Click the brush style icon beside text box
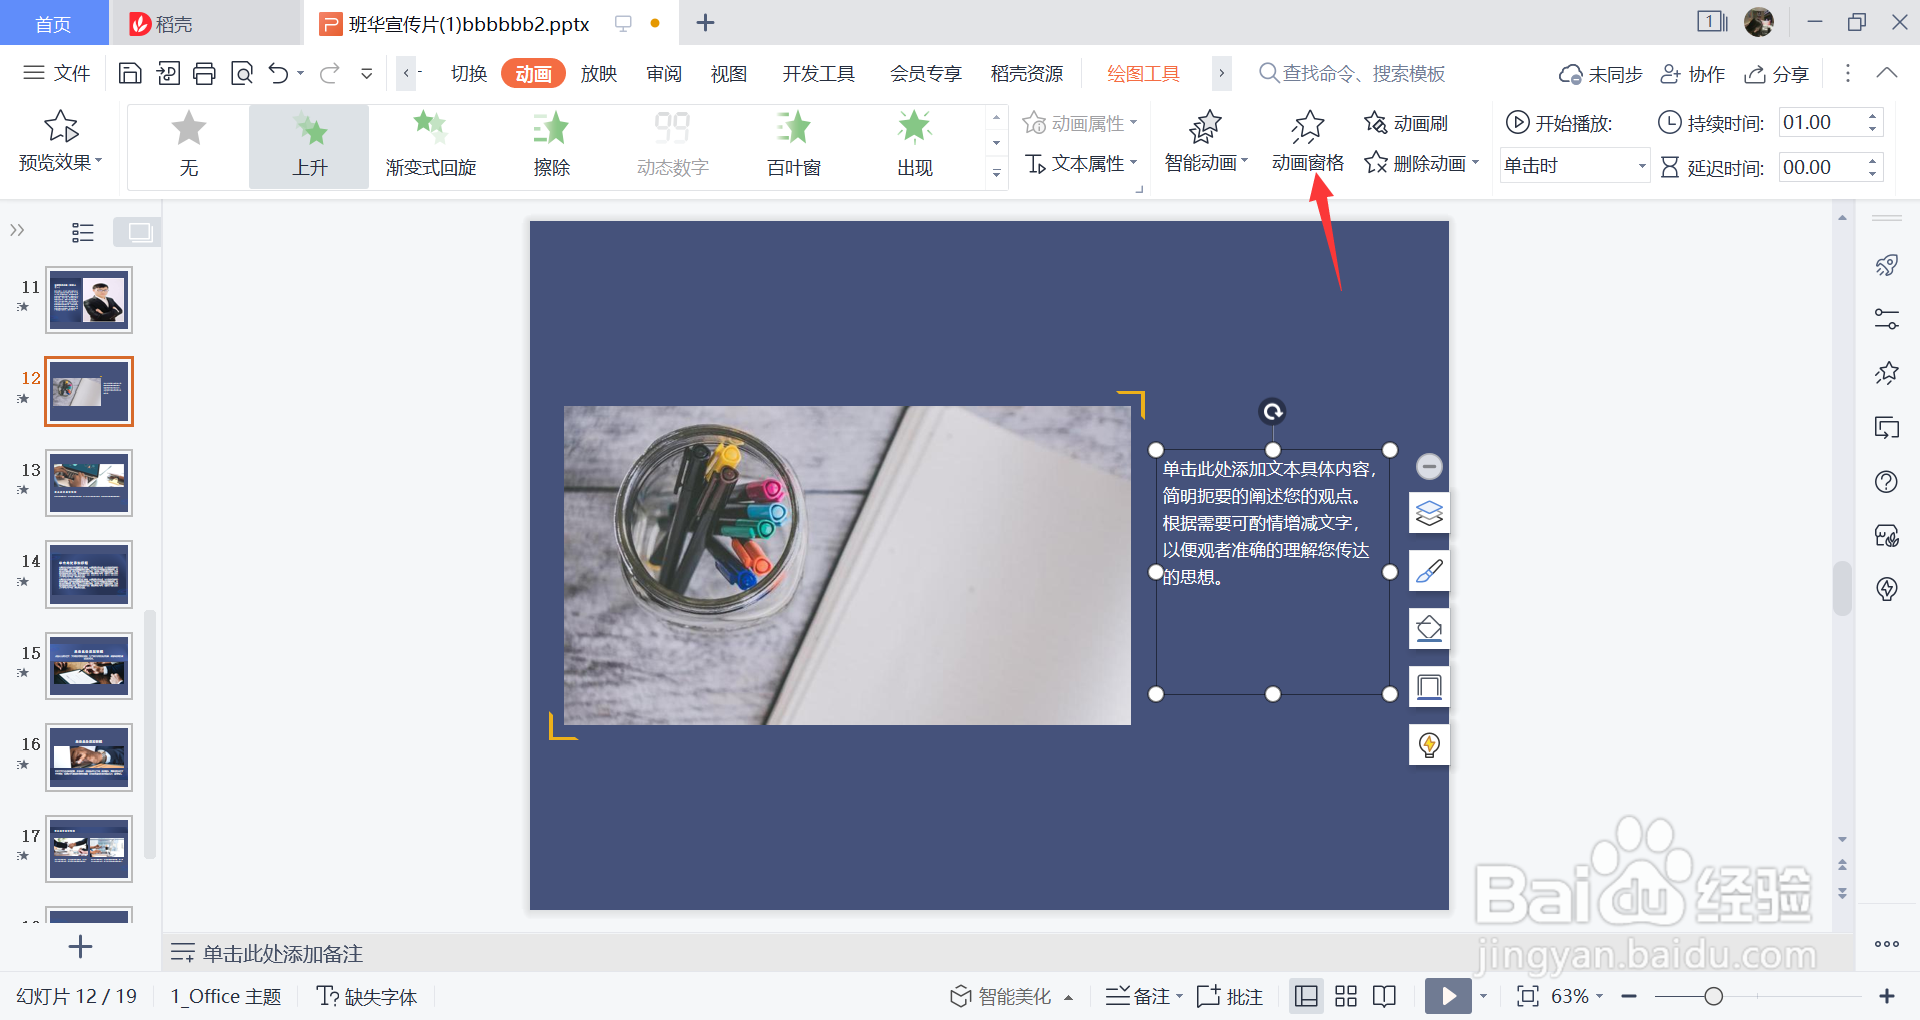 coord(1429,571)
